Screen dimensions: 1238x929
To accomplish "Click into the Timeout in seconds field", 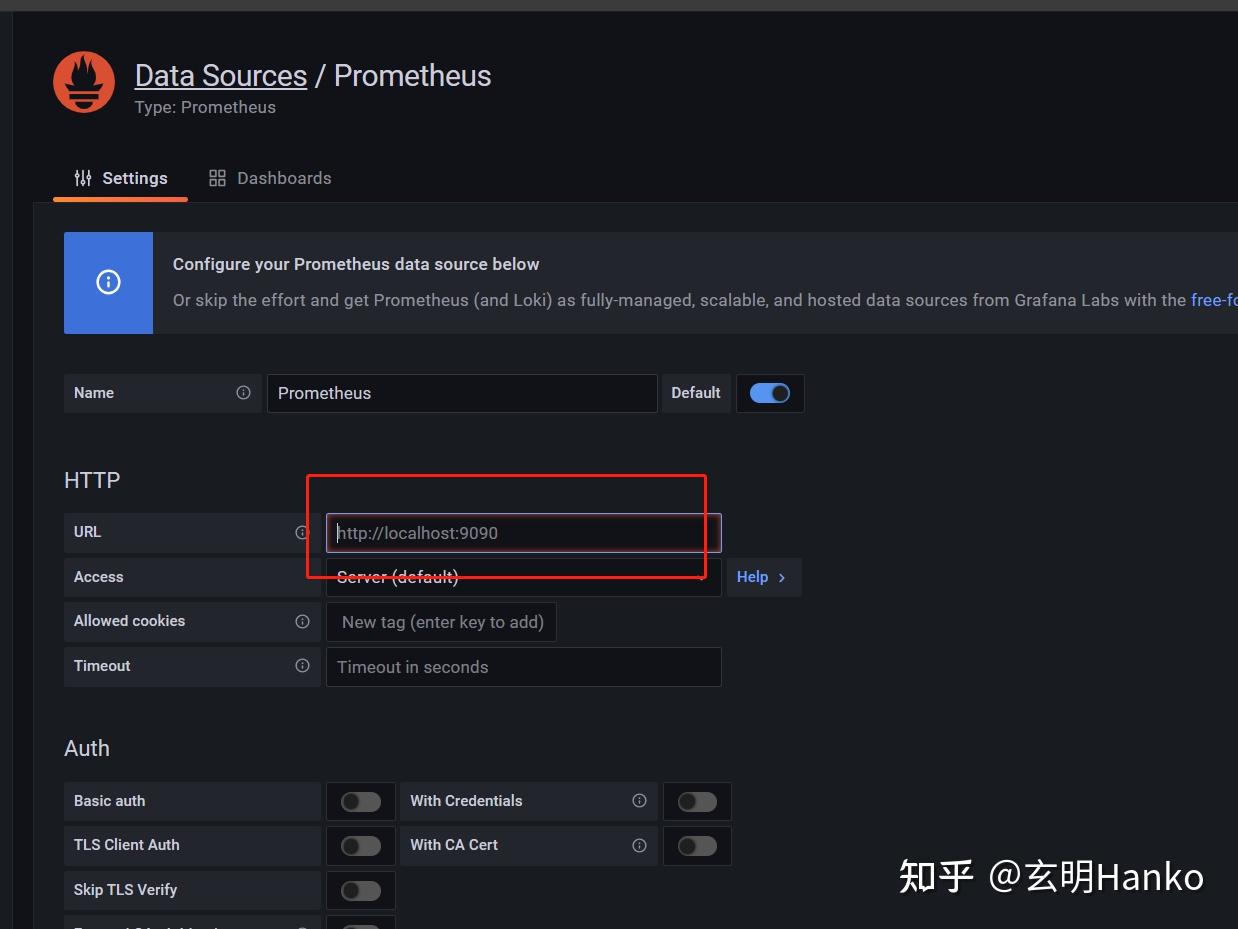I will (x=522, y=667).
